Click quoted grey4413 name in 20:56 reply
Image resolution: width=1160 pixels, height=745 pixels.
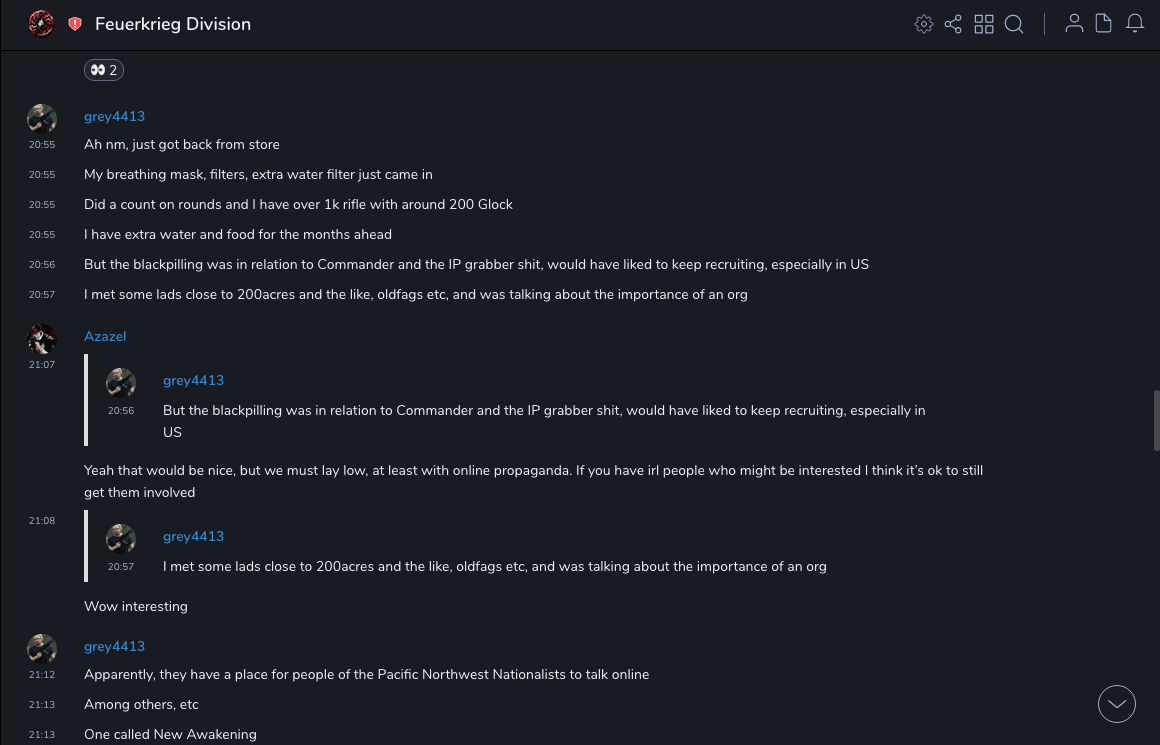point(193,380)
